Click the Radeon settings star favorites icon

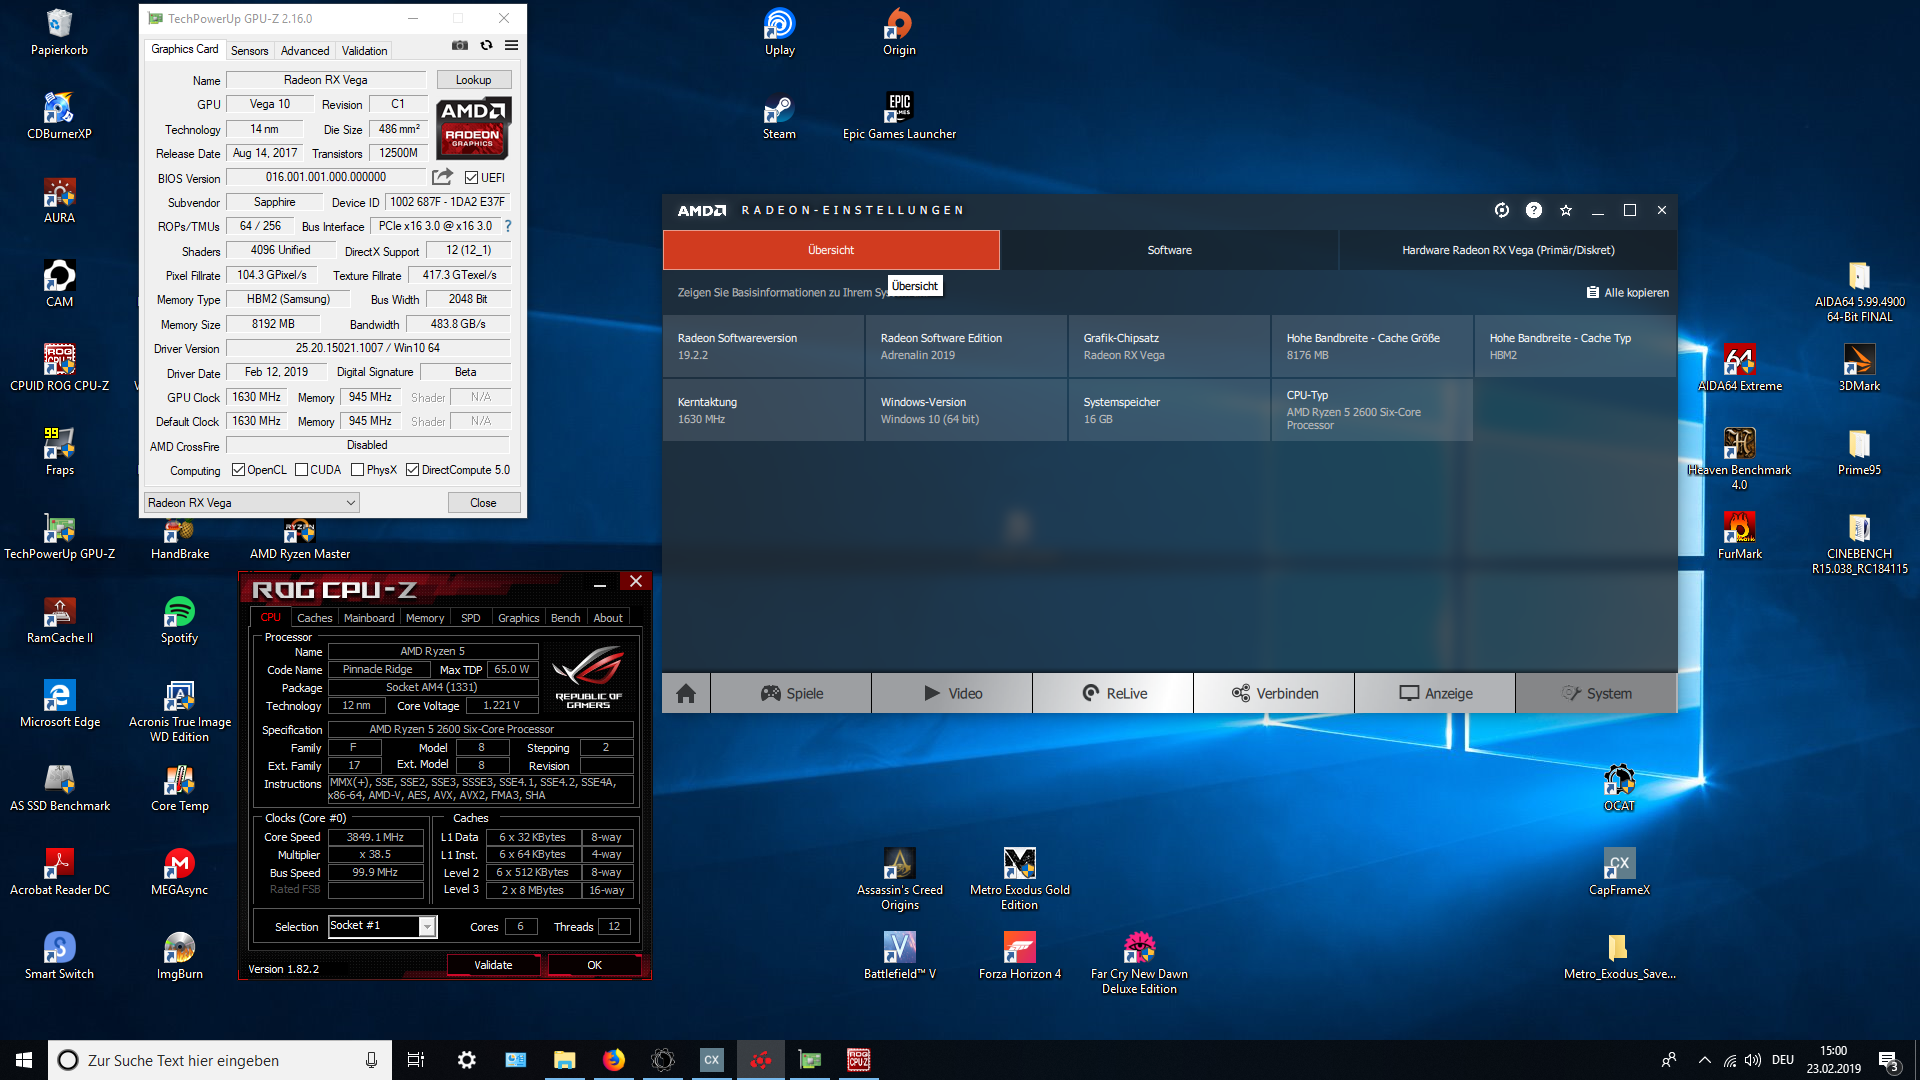point(1566,210)
